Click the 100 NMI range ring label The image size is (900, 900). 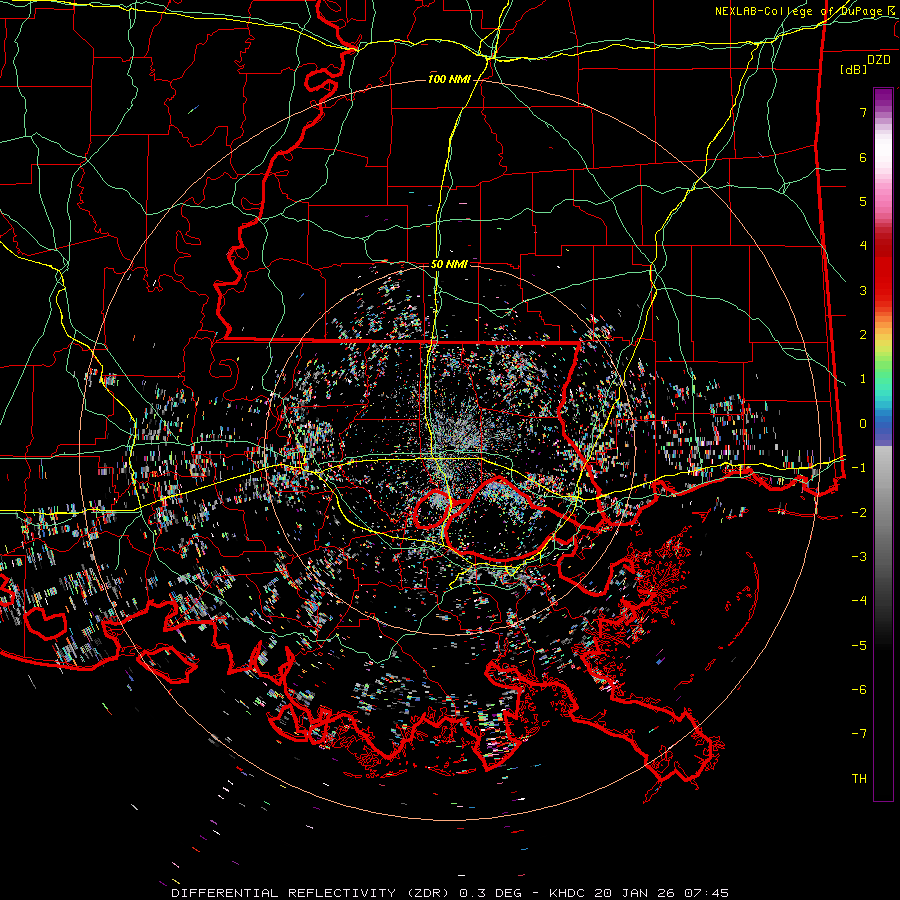pyautogui.click(x=449, y=79)
